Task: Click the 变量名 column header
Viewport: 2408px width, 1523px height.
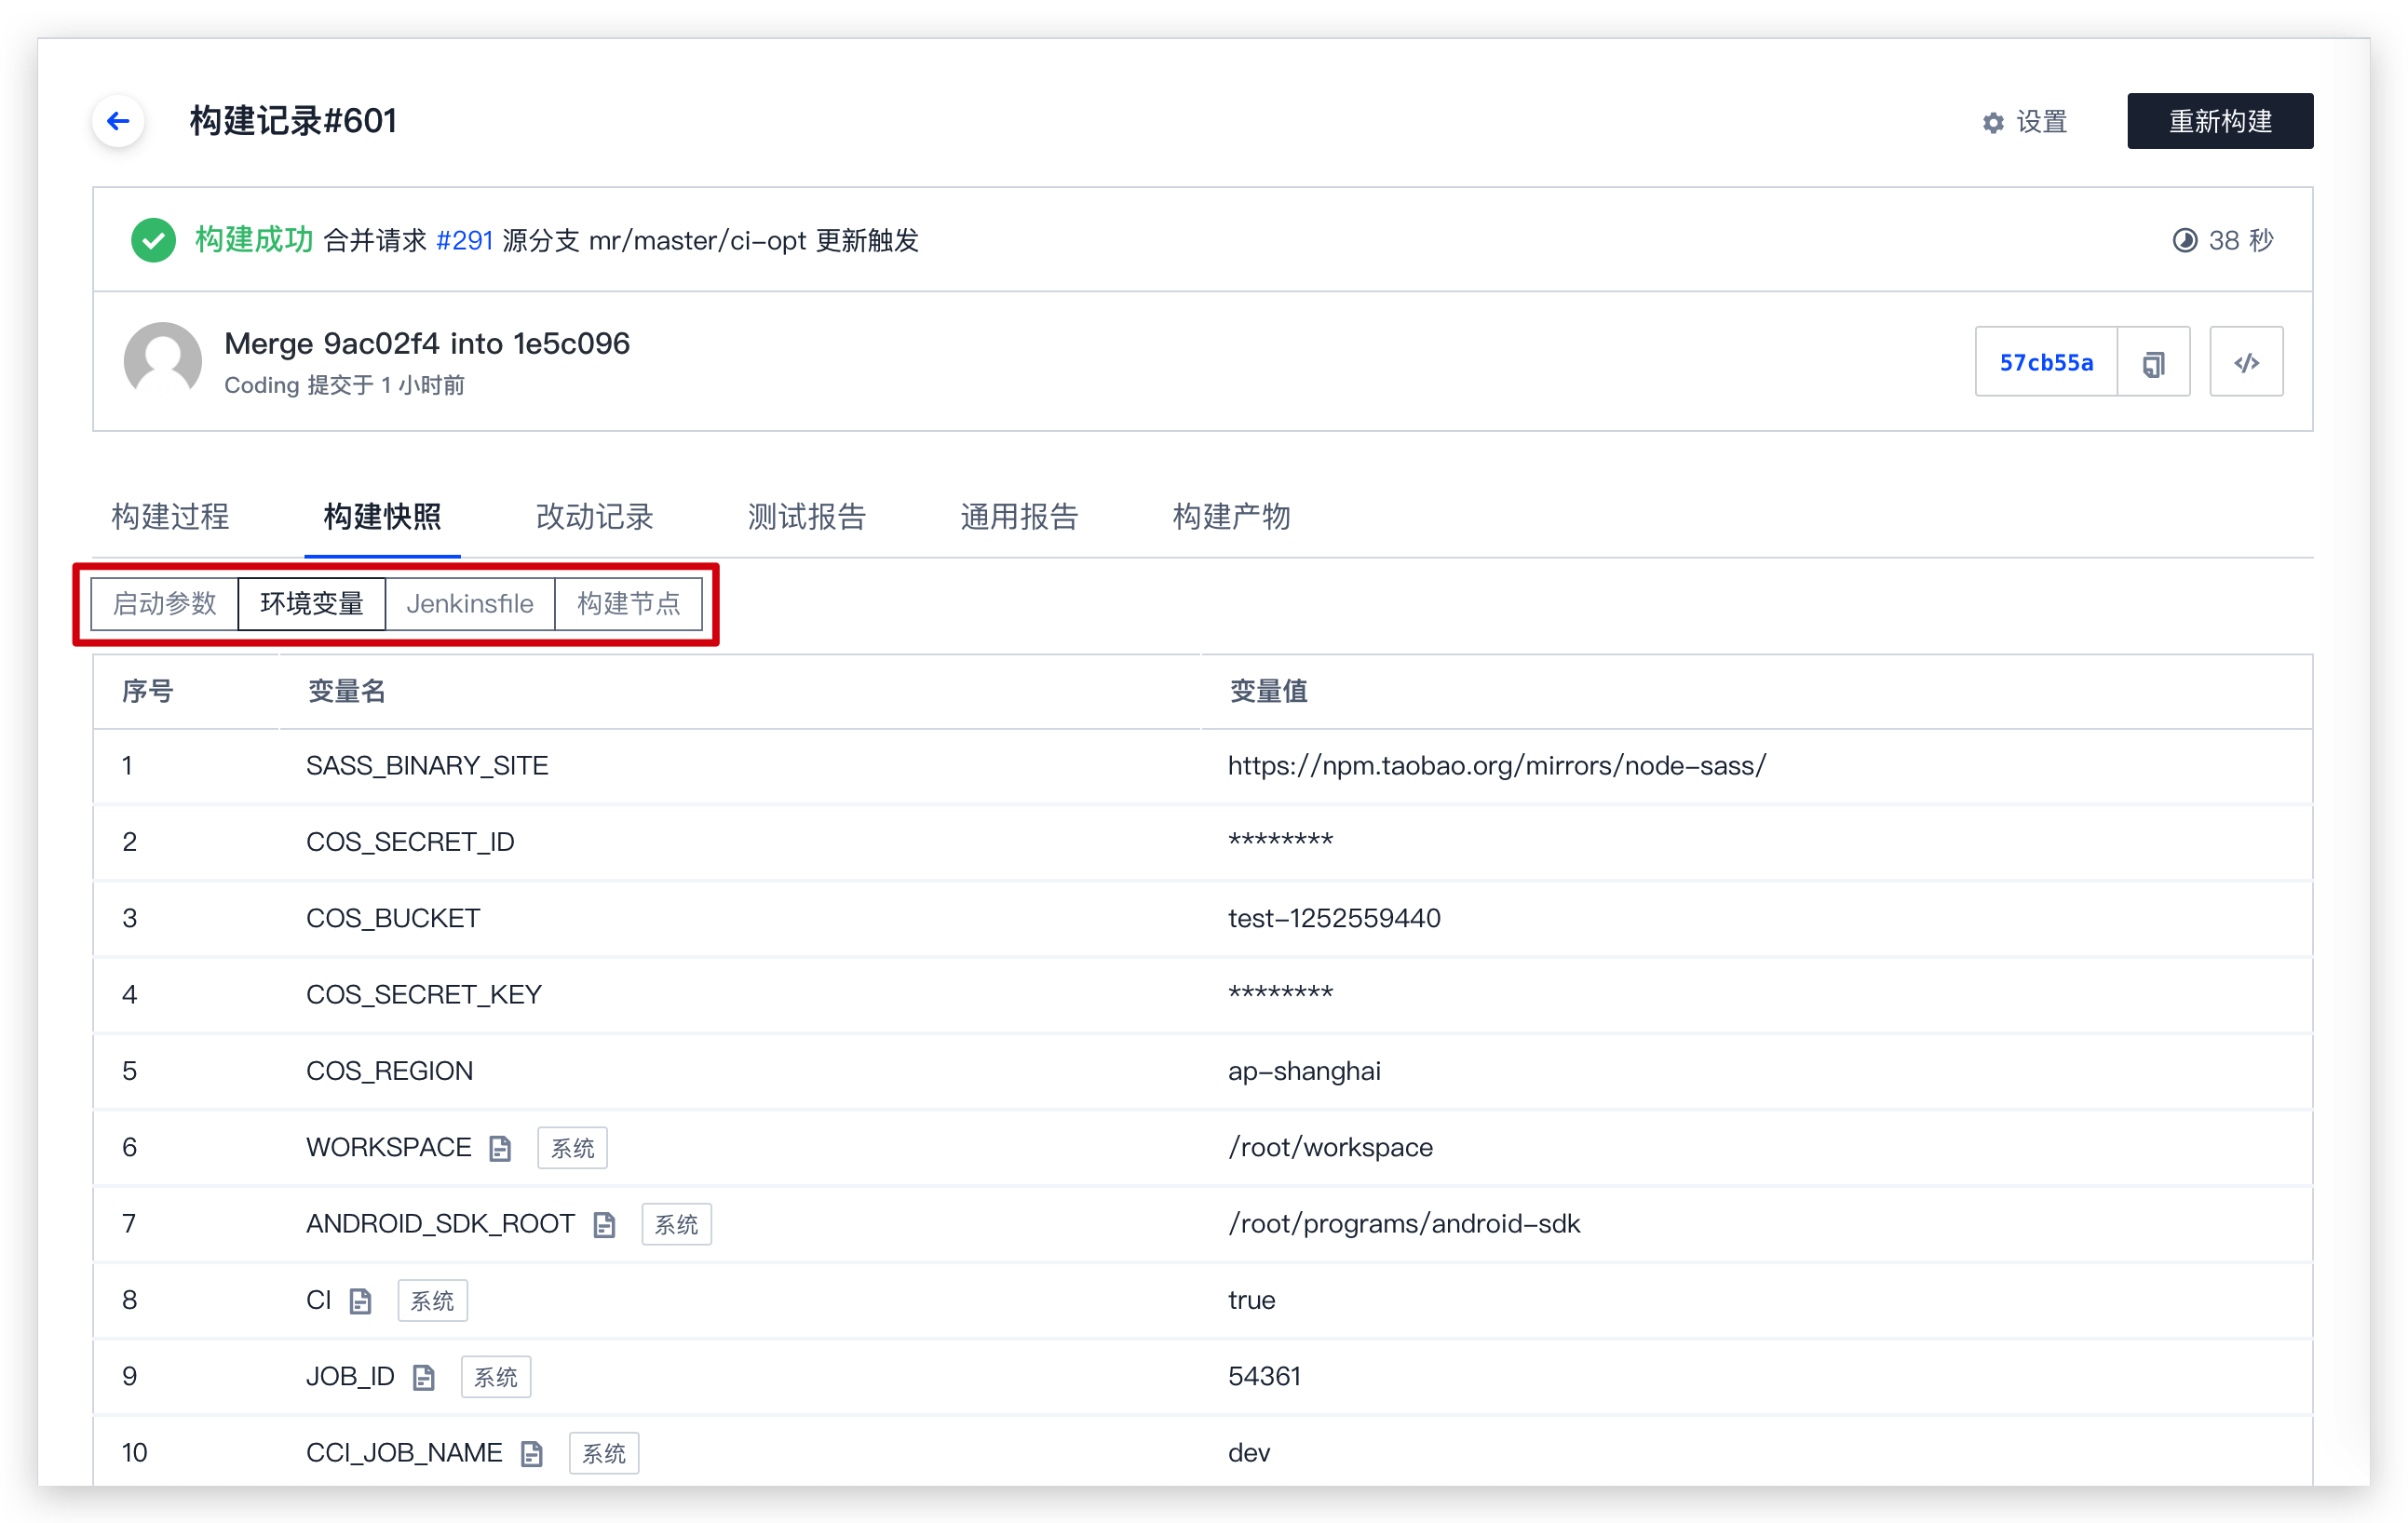Action: click(346, 691)
